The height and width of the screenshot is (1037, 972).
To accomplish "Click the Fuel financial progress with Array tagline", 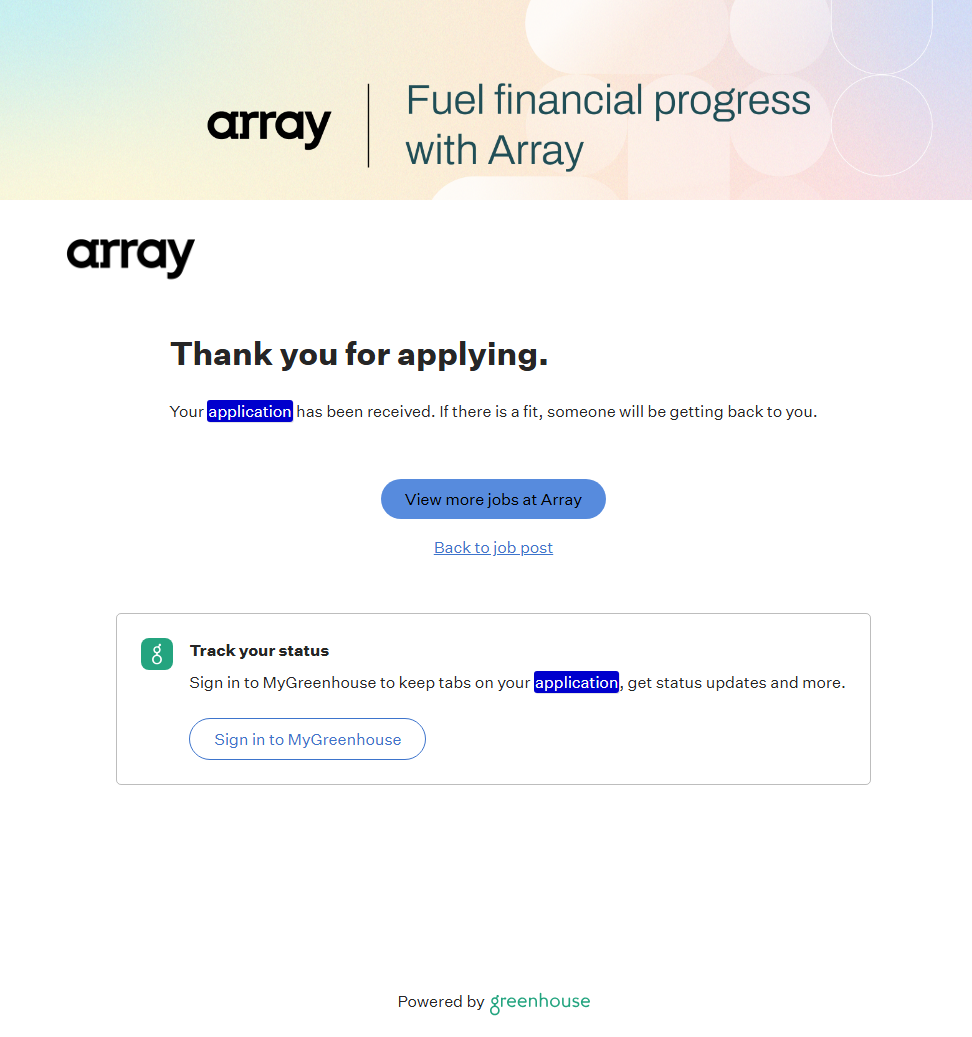I will pos(607,125).
